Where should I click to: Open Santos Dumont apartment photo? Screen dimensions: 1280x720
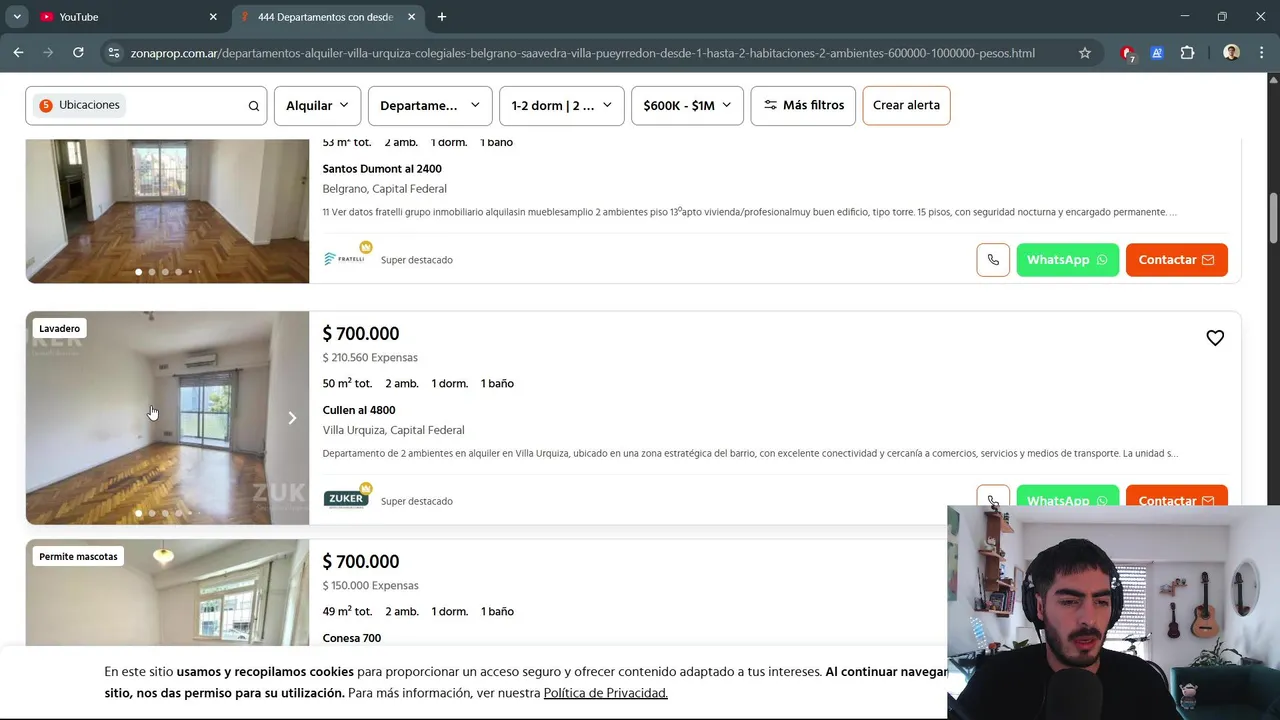(x=167, y=211)
